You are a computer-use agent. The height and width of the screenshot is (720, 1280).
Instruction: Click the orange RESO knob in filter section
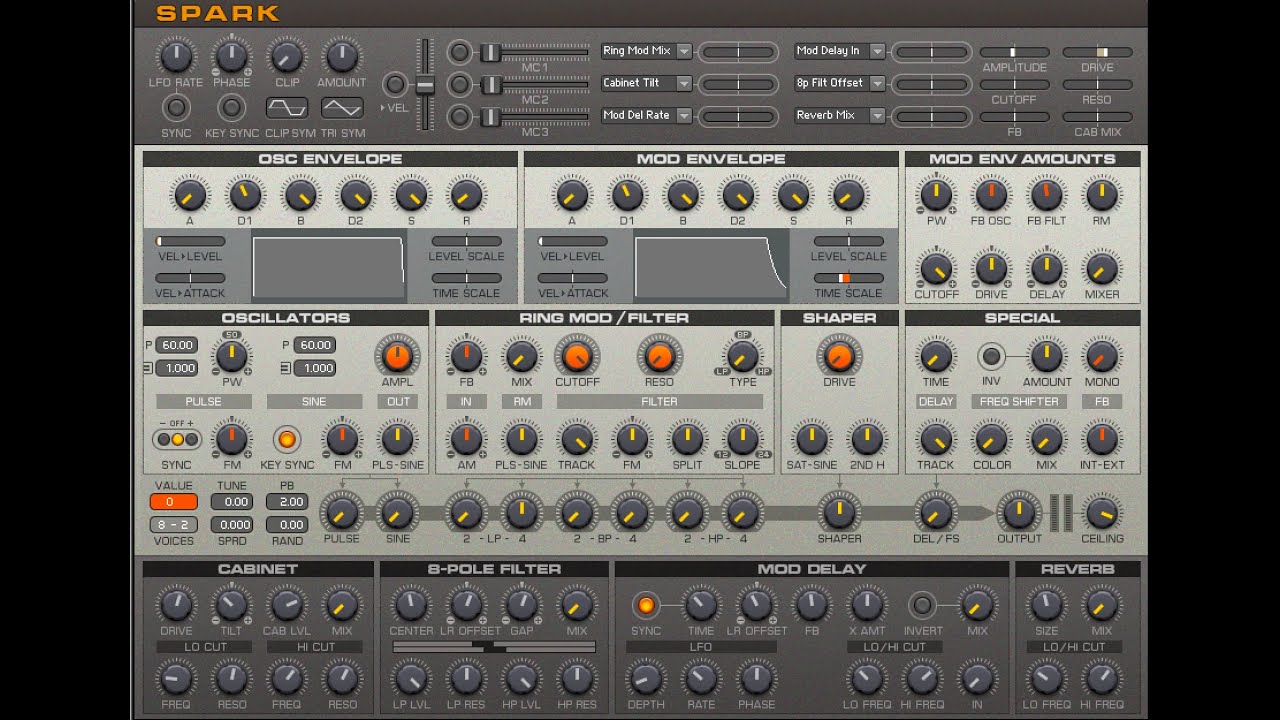point(659,355)
